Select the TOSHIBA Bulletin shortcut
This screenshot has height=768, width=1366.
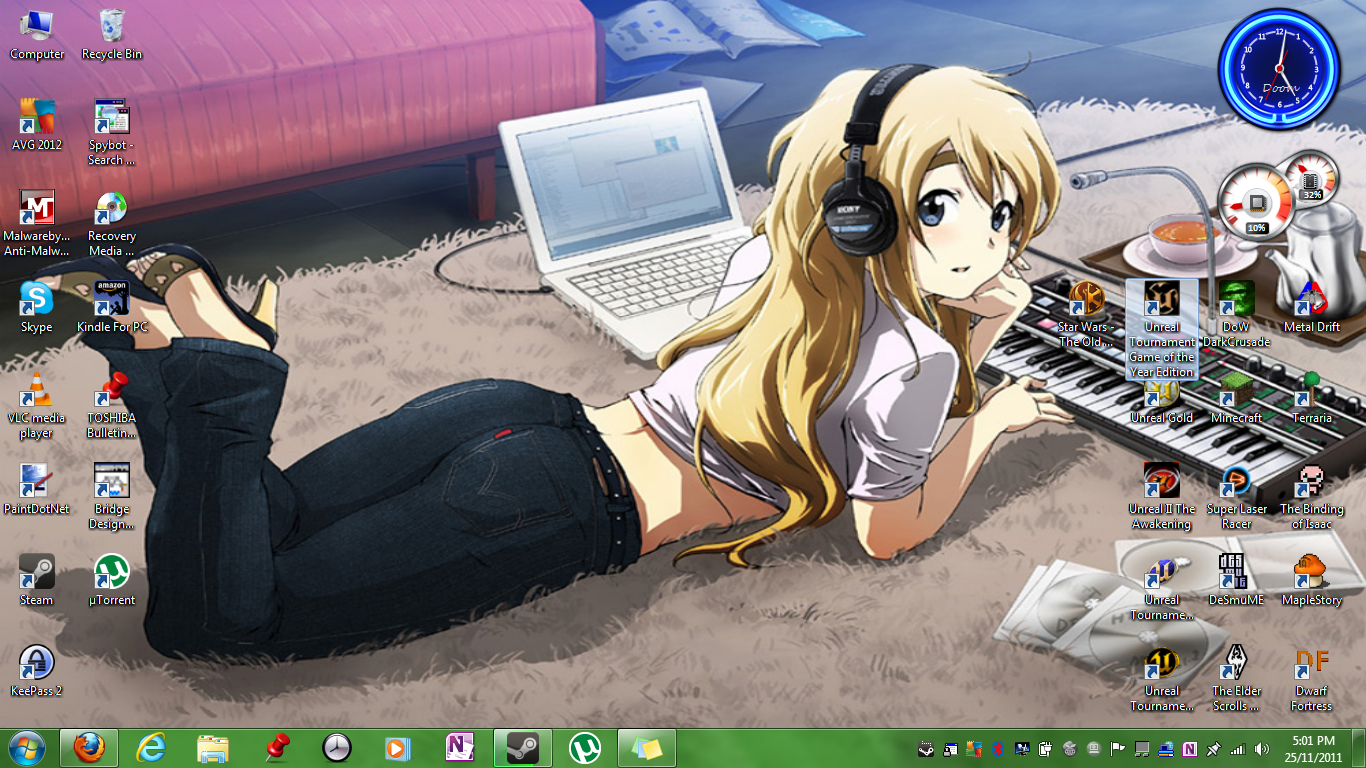pos(112,405)
